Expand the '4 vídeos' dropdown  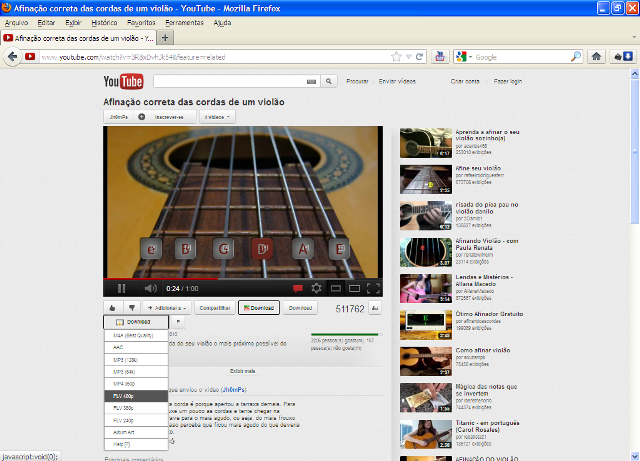point(217,117)
